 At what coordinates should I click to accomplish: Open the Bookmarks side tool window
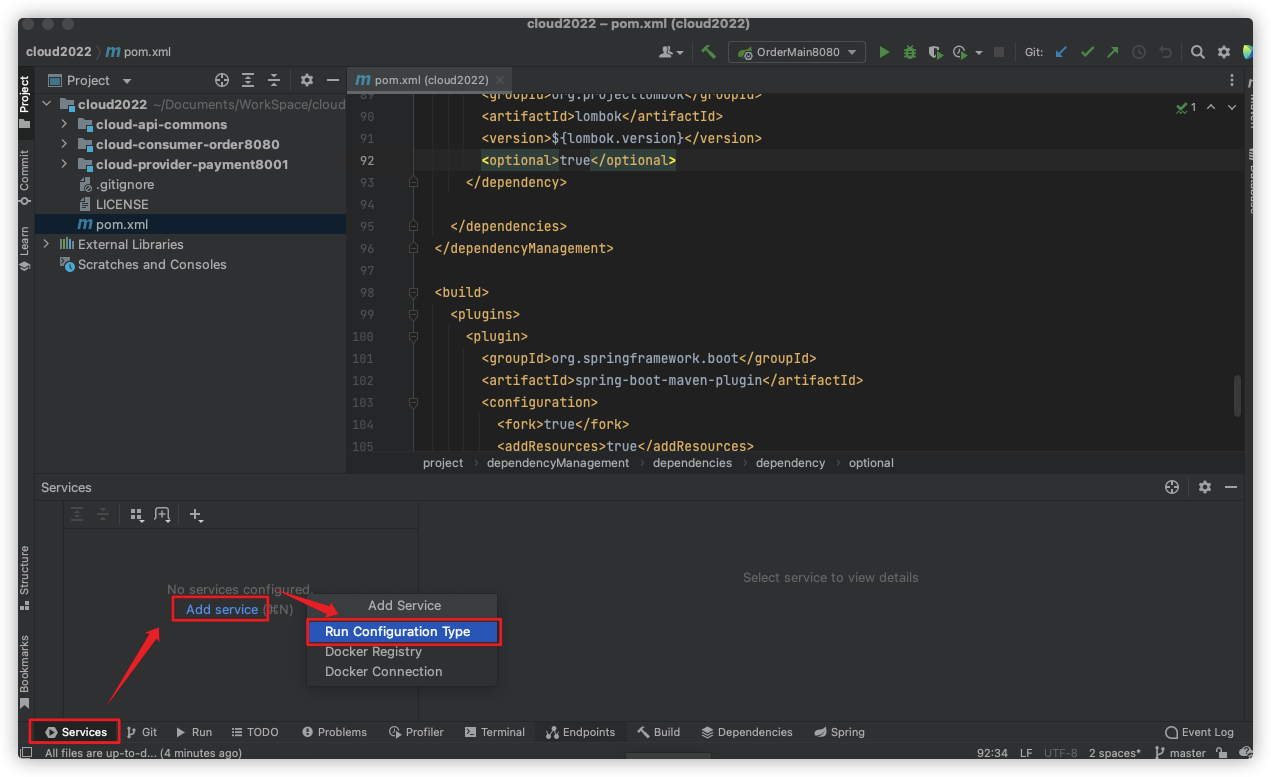pyautogui.click(x=25, y=671)
